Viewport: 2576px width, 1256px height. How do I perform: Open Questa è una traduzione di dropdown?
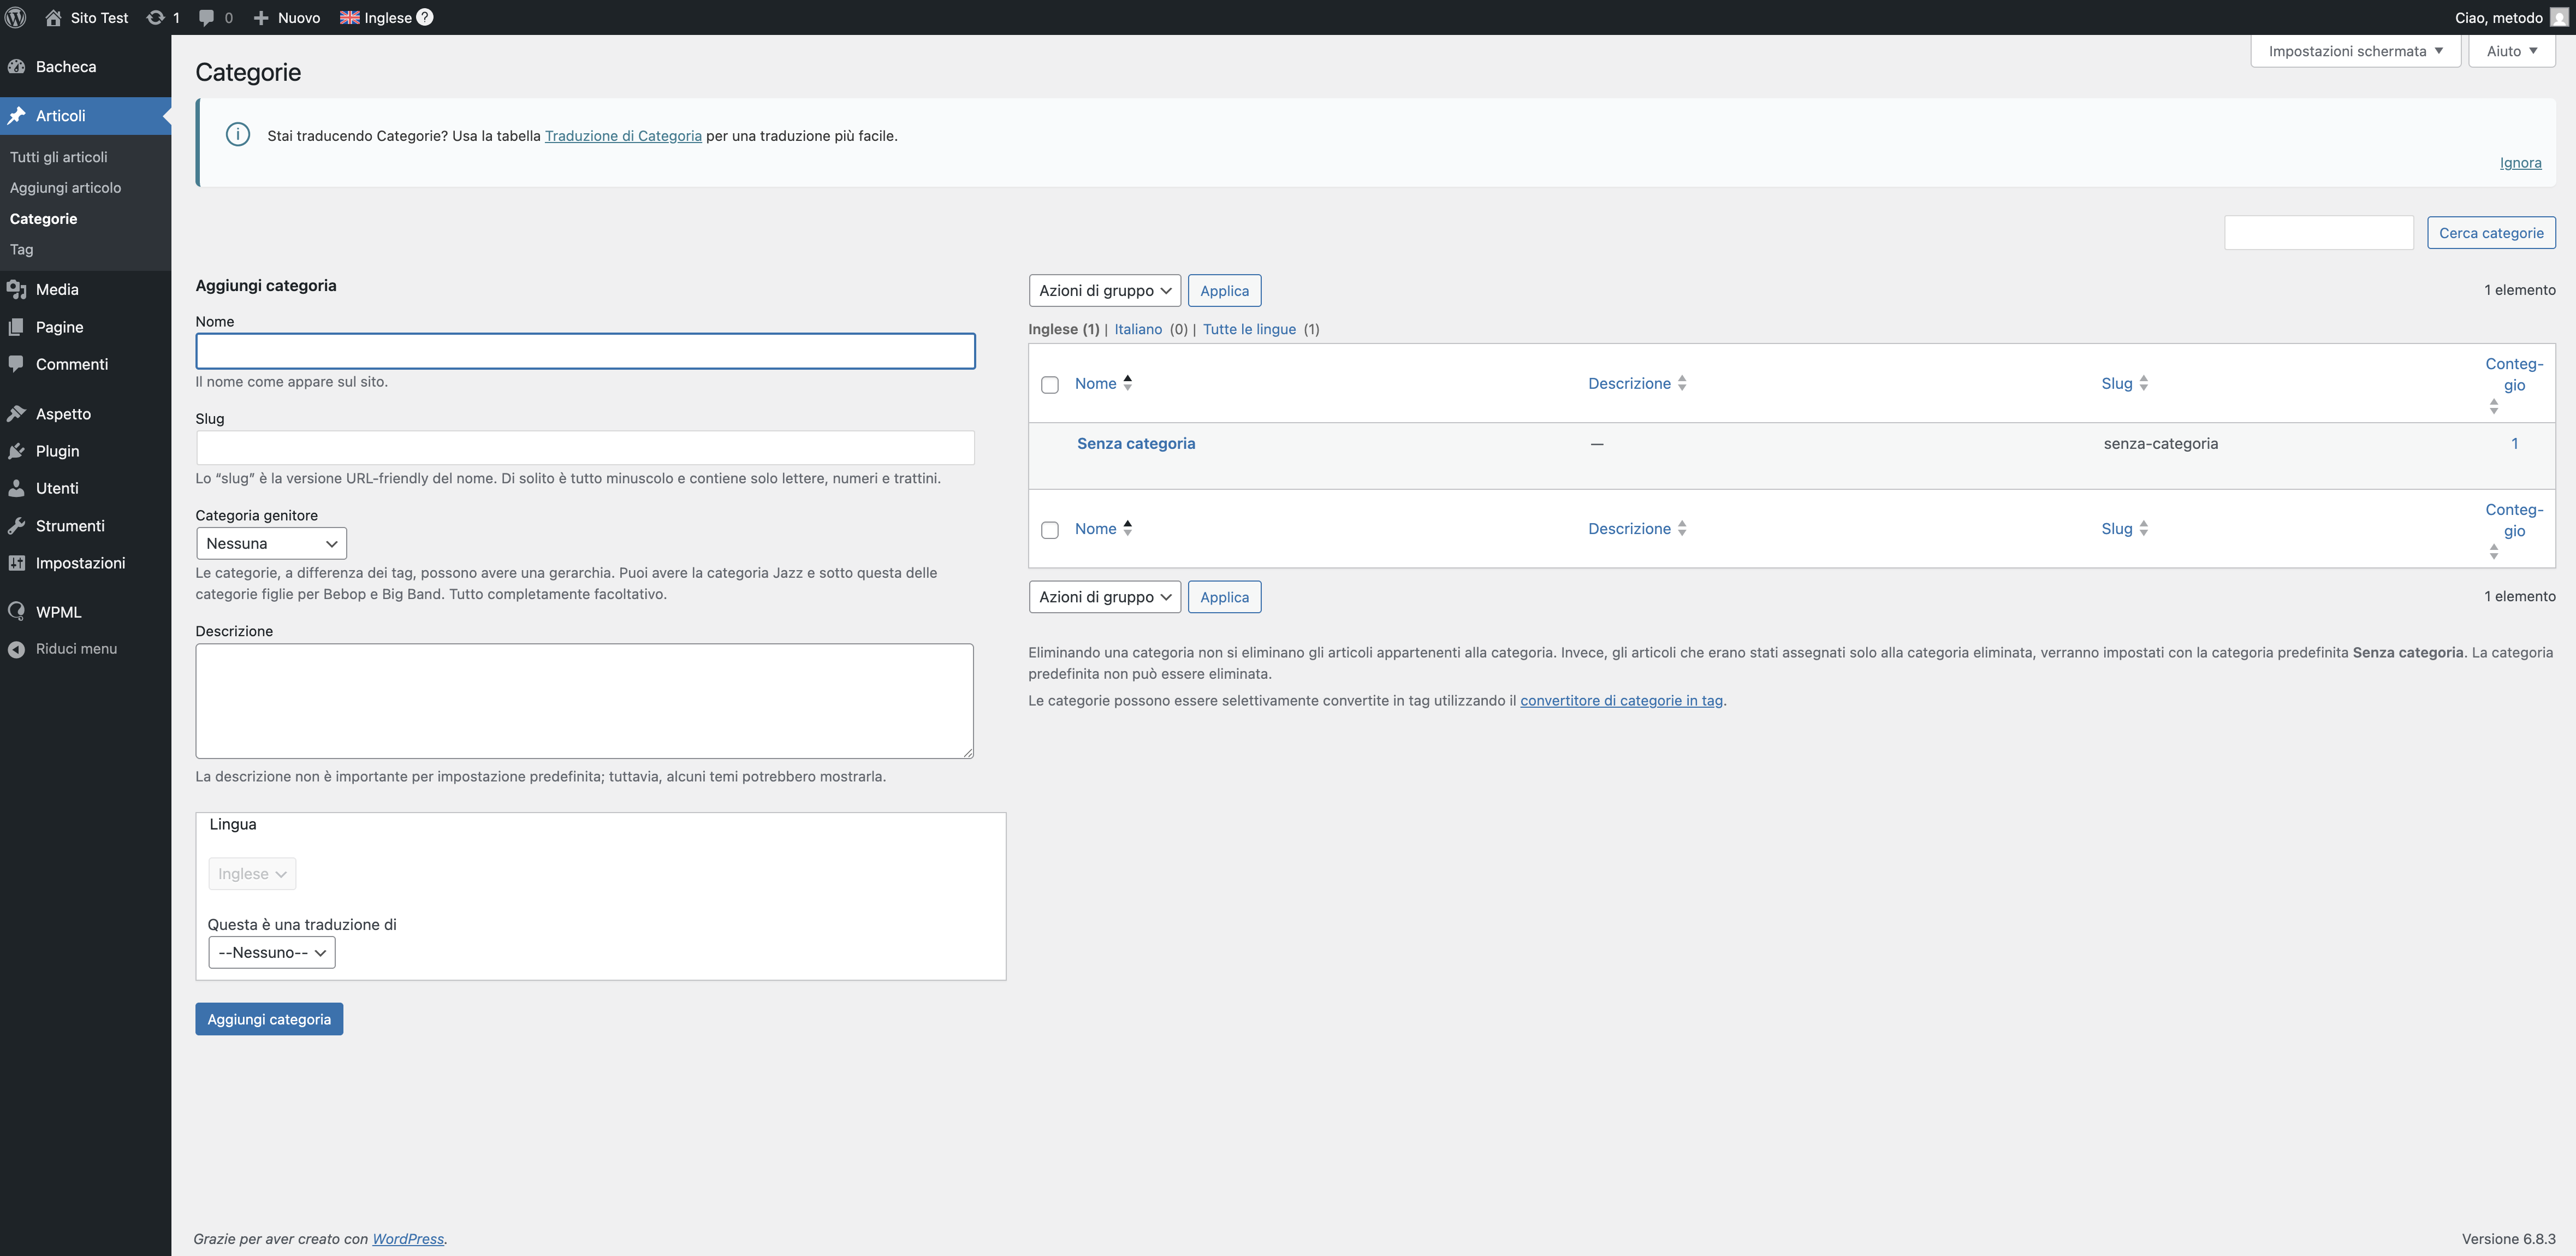tap(271, 952)
